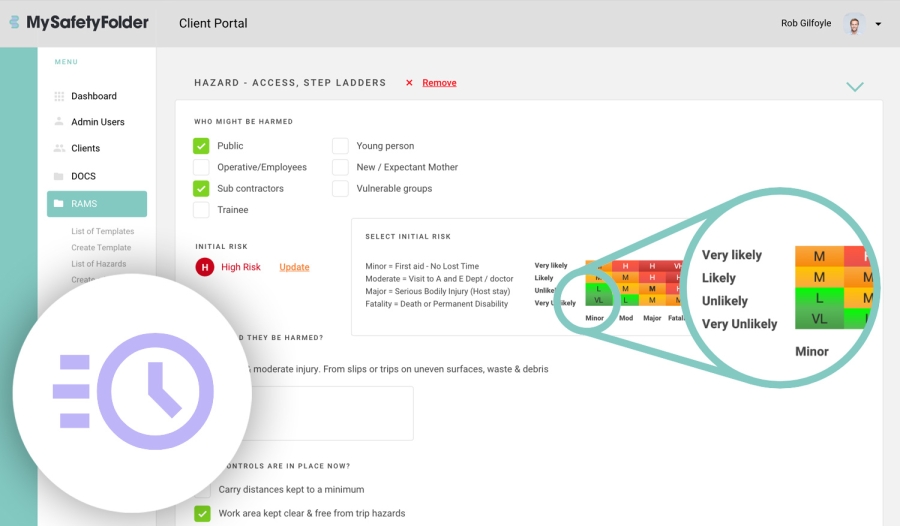
Task: Click the Update risk link
Action: point(294,267)
